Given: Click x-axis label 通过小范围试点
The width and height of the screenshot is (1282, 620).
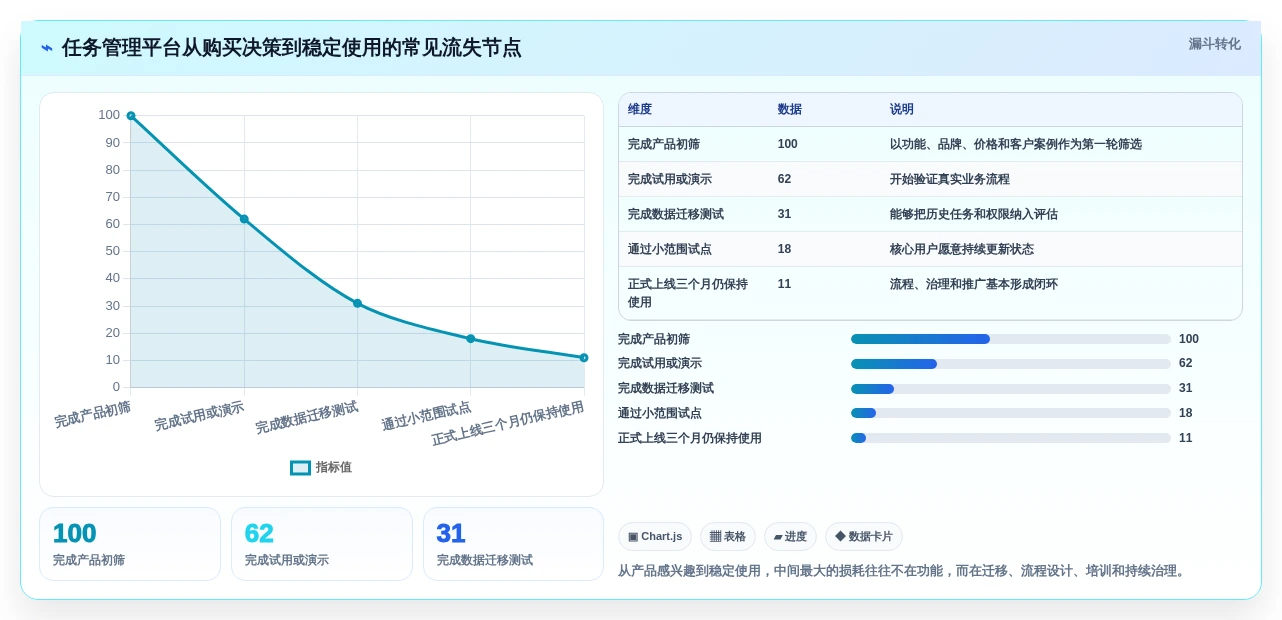Looking at the screenshot, I should point(426,416).
